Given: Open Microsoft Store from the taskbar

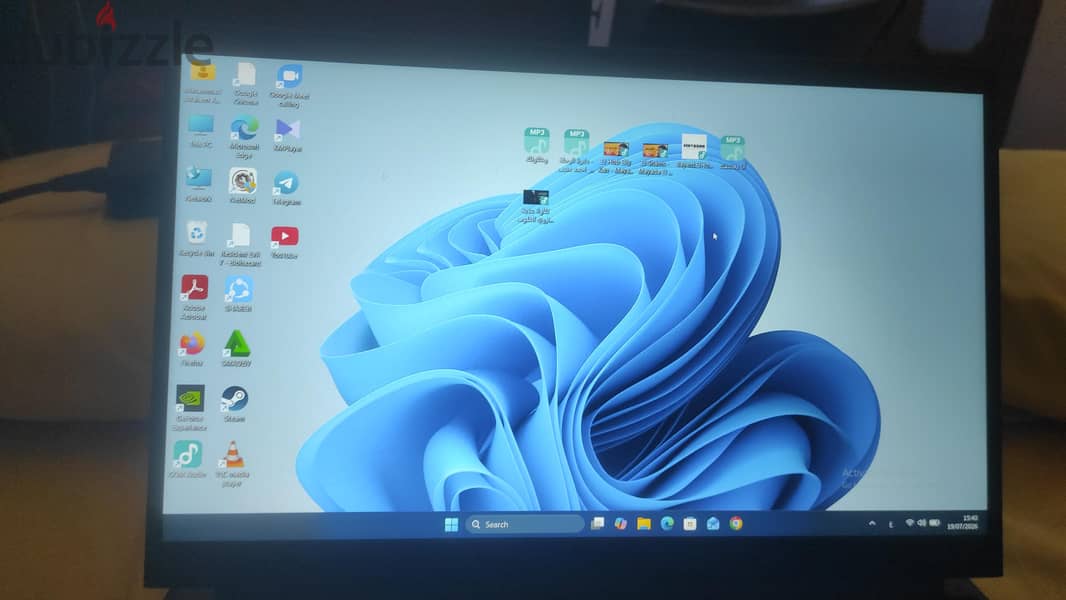Looking at the screenshot, I should [x=690, y=523].
